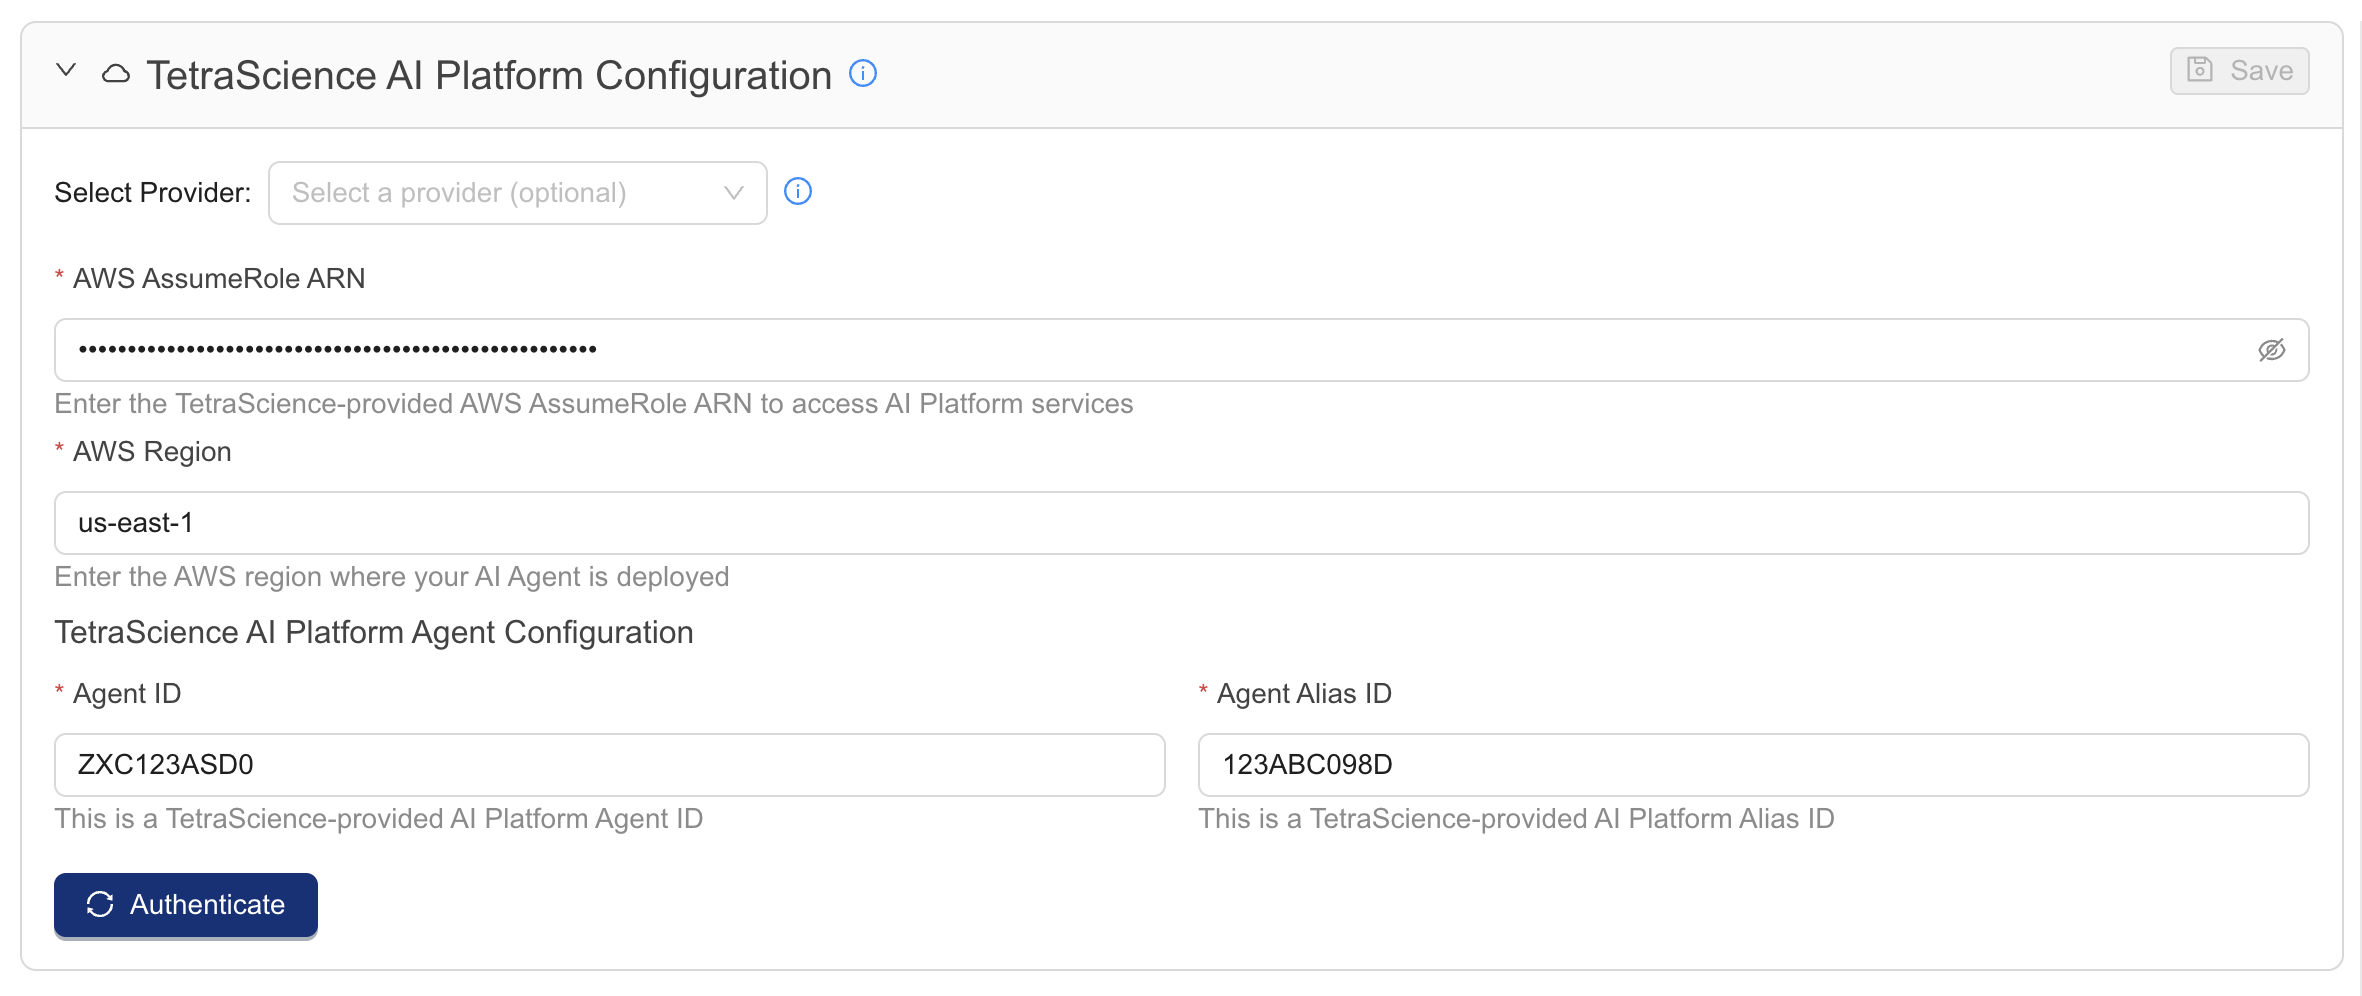
Task: Click into the AWS Region field
Action: click(x=1180, y=523)
